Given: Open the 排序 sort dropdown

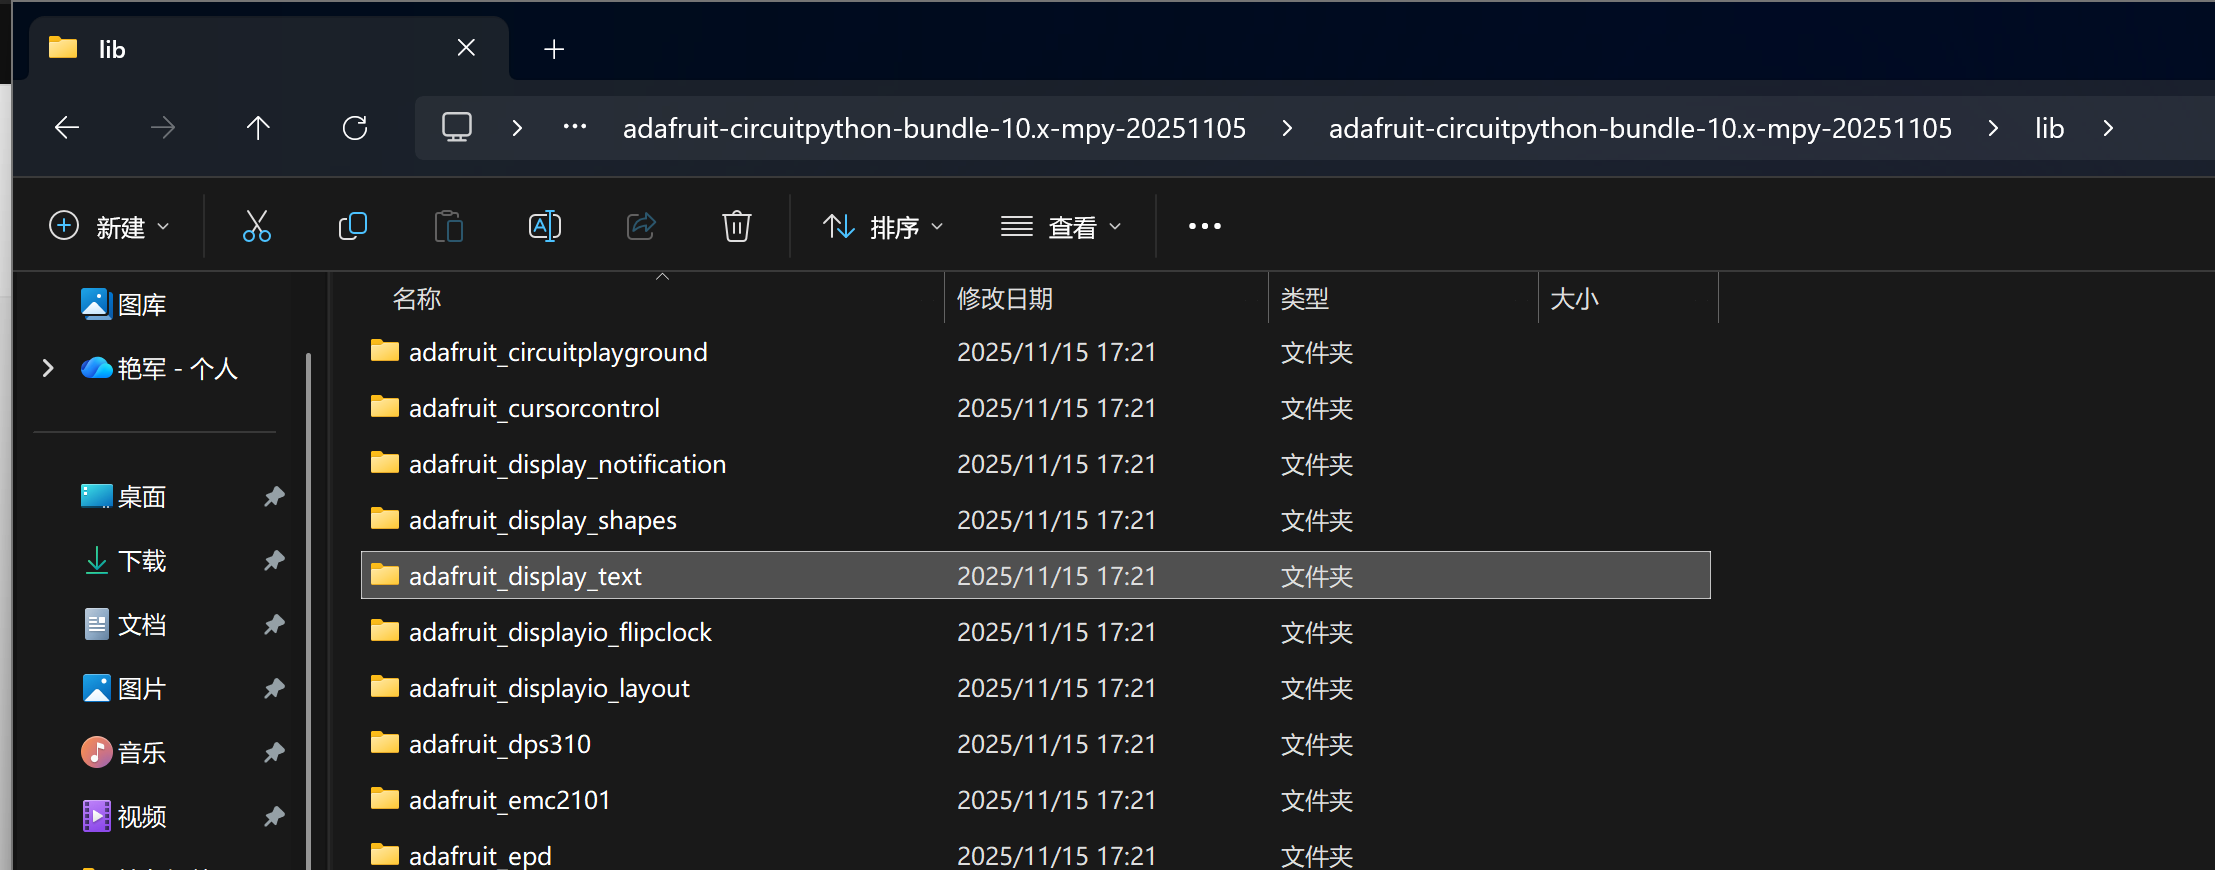Looking at the screenshot, I should point(882,227).
